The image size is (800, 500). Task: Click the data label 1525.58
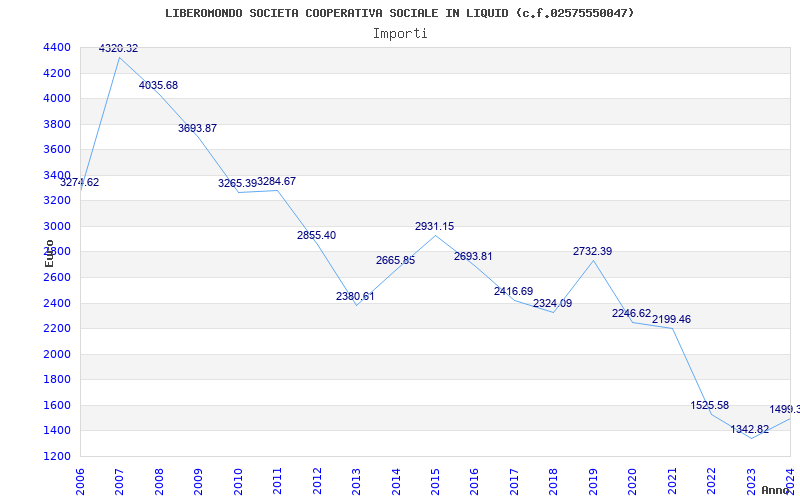[710, 405]
